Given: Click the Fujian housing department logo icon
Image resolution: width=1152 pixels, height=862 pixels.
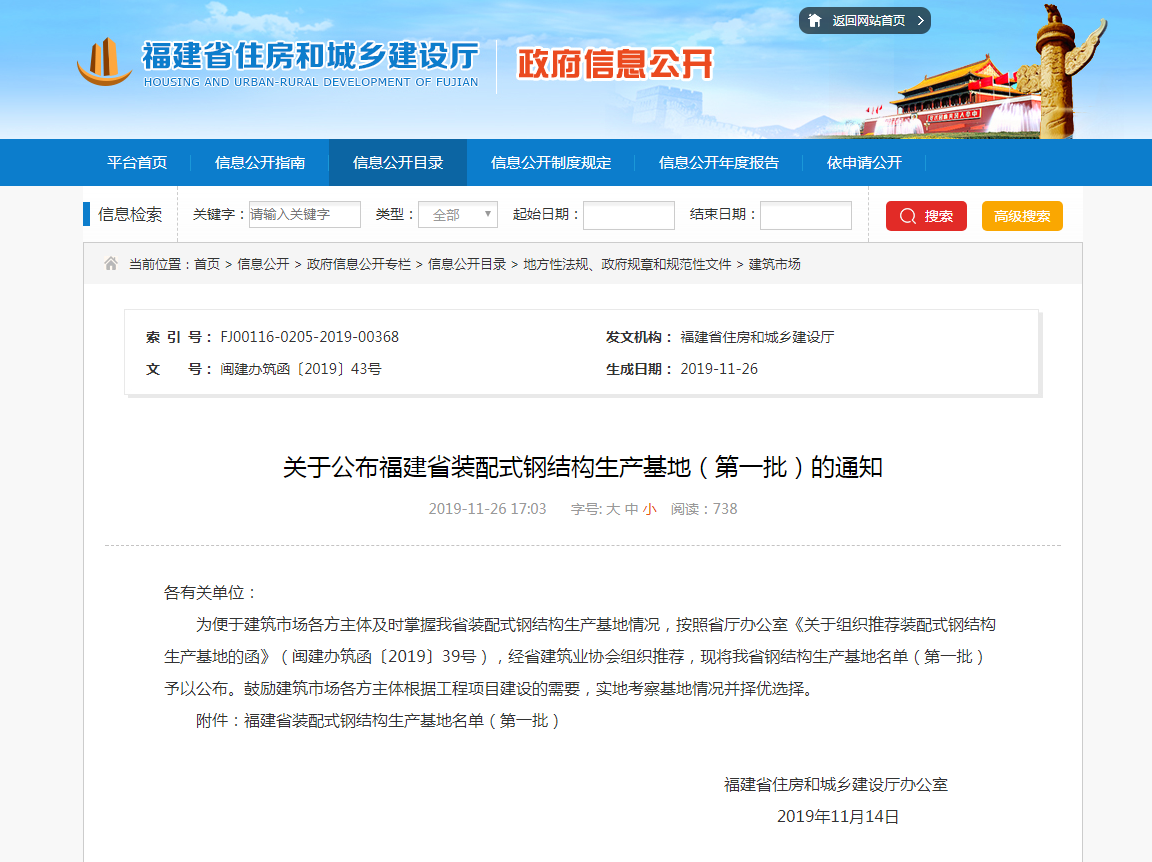Looking at the screenshot, I should [105, 62].
